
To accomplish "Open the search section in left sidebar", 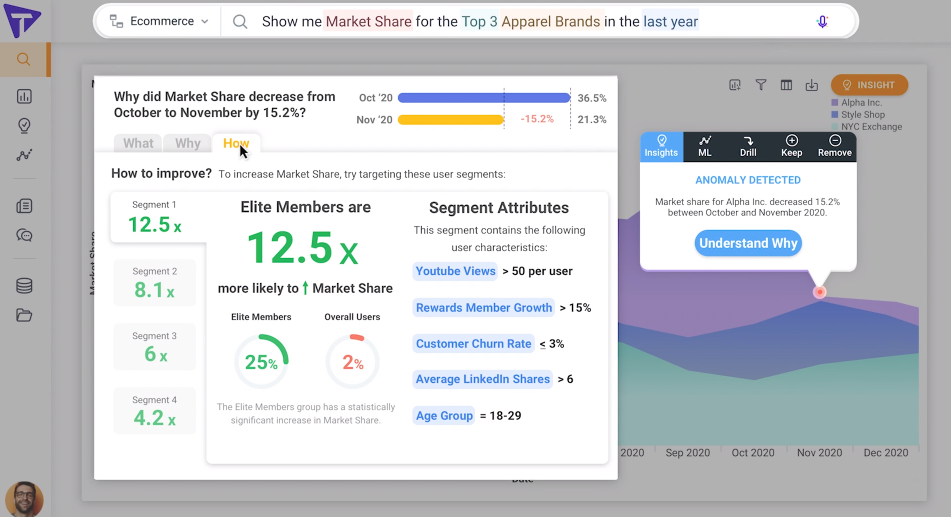I will [x=24, y=59].
